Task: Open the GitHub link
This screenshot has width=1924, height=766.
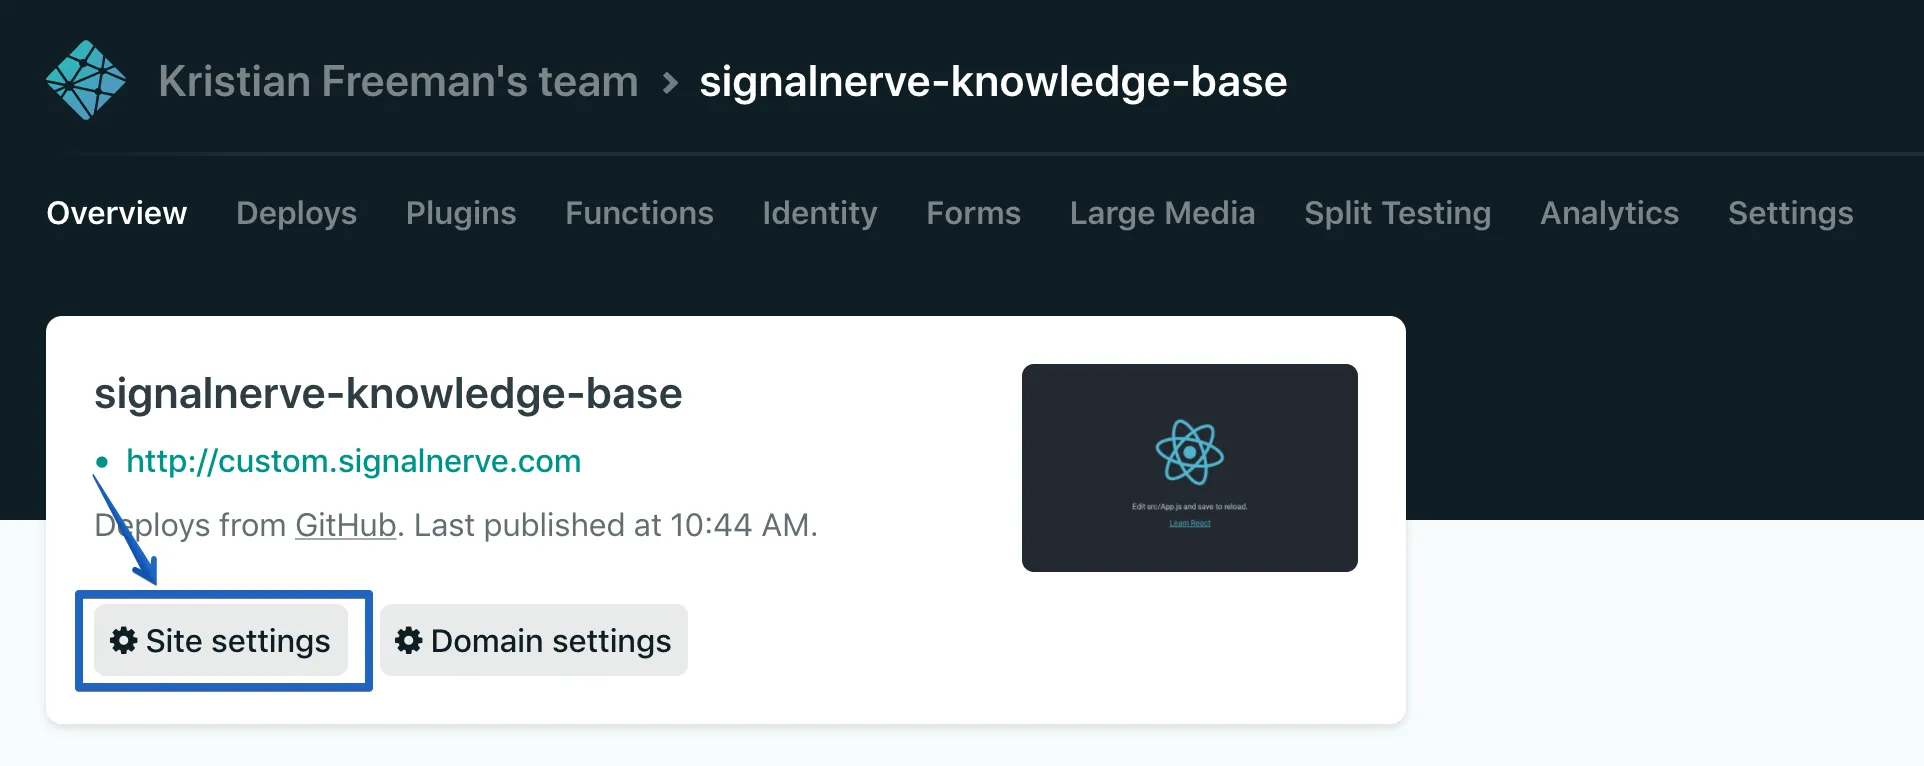Action: pyautogui.click(x=344, y=525)
